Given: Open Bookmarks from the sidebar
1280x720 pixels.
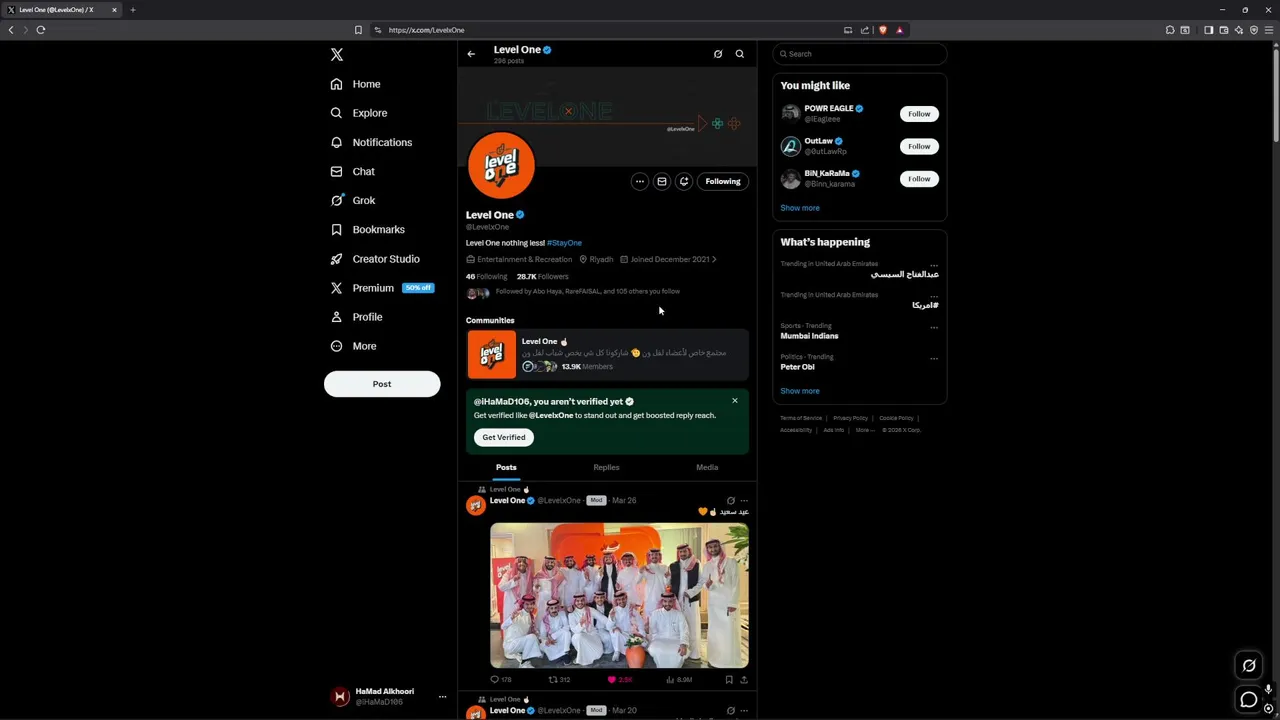Looking at the screenshot, I should tap(368, 229).
